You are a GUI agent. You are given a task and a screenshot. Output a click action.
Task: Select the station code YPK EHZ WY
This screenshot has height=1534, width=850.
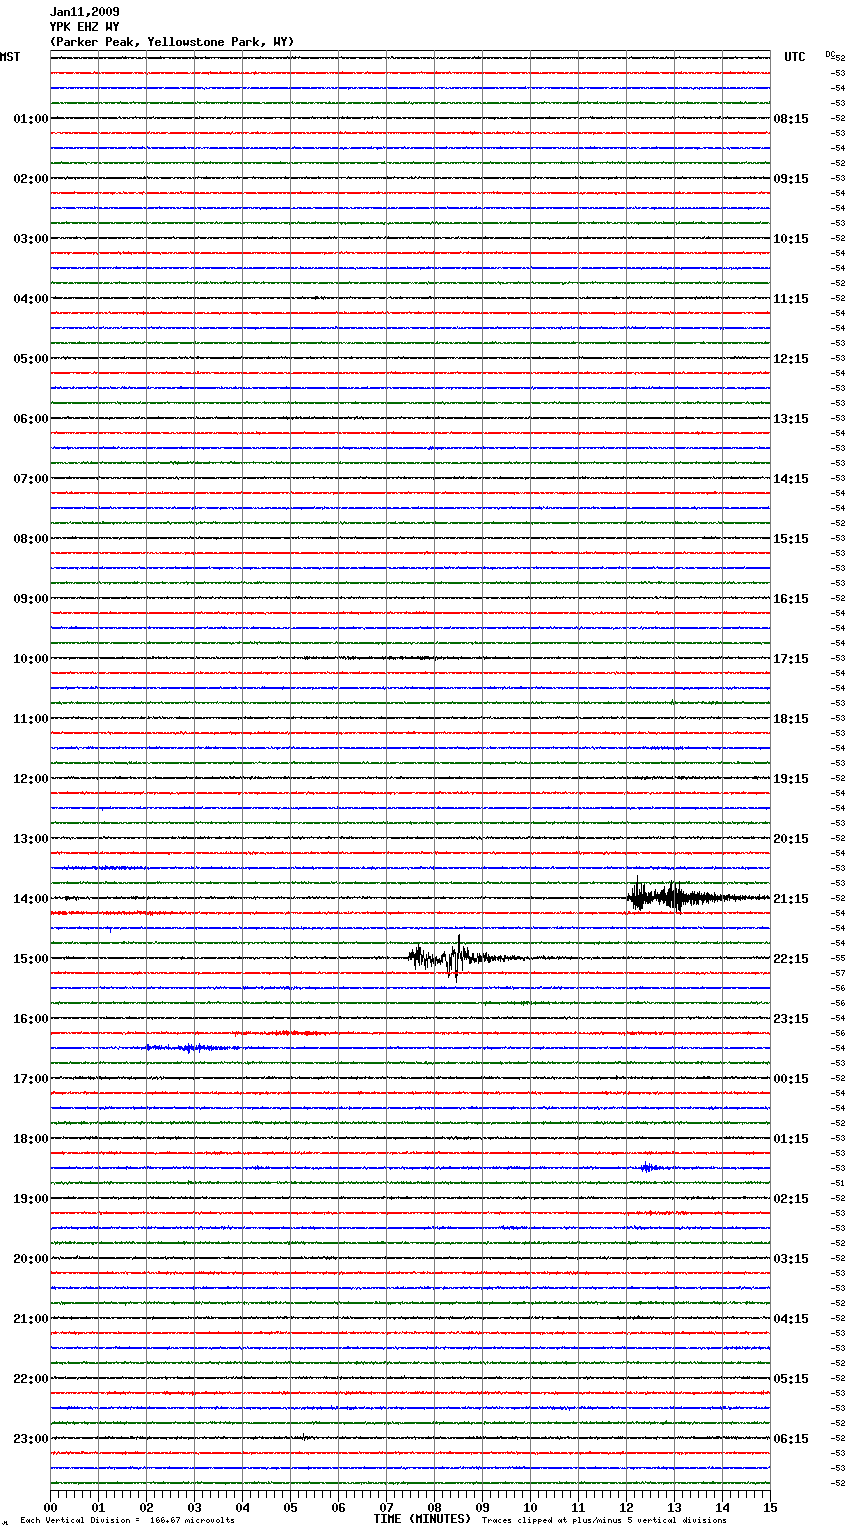84,27
